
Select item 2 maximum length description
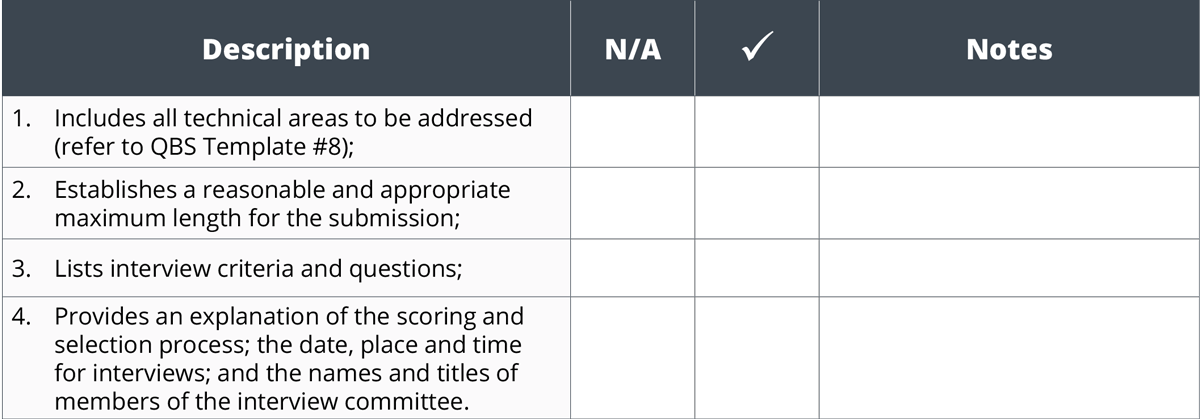coord(282,203)
